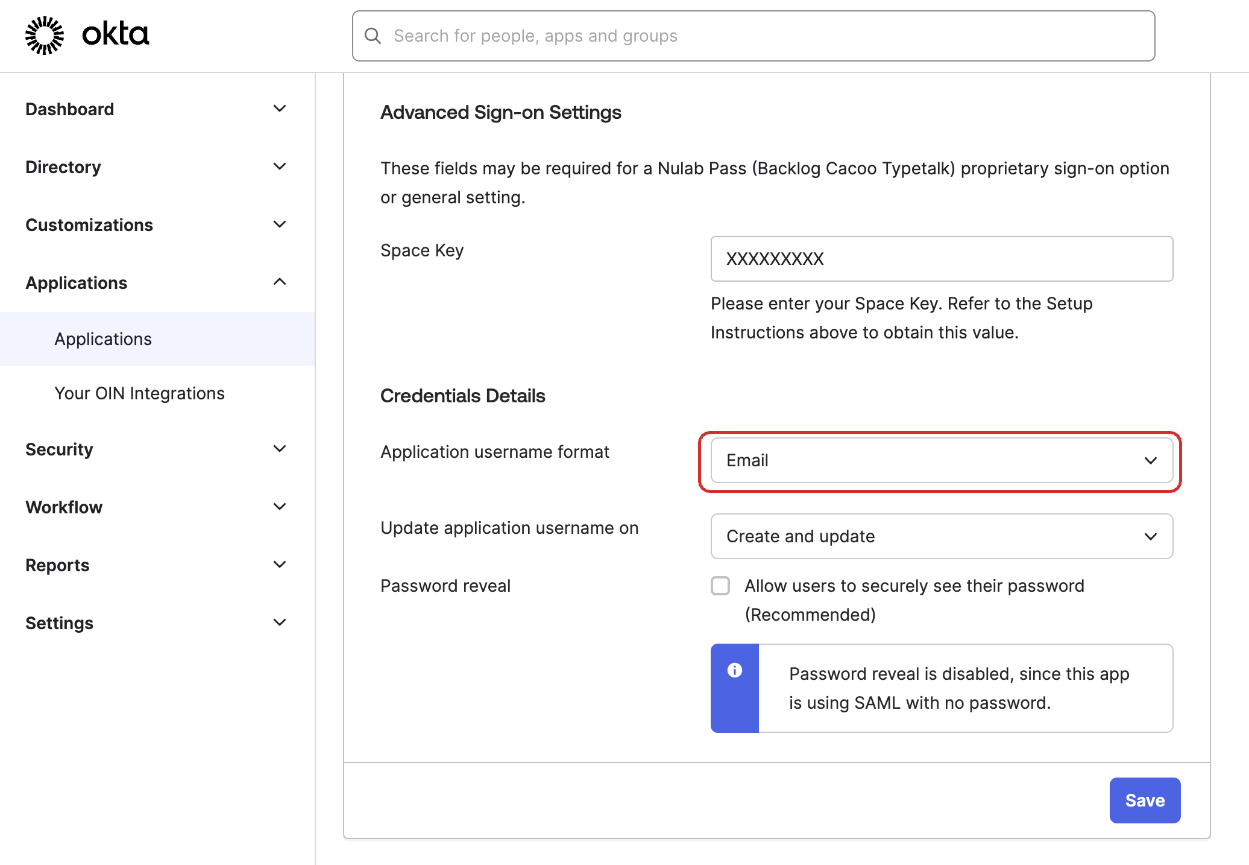Open Update application username on dropdown

[x=942, y=537]
